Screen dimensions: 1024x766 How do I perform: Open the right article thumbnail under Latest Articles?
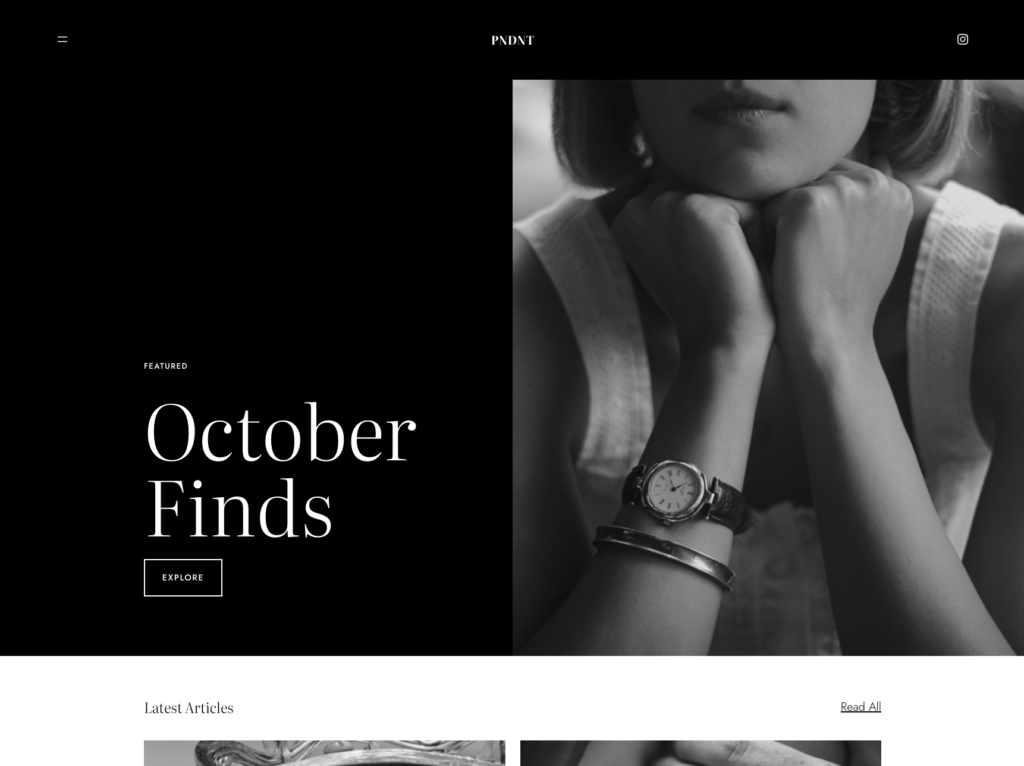[x=700, y=753]
